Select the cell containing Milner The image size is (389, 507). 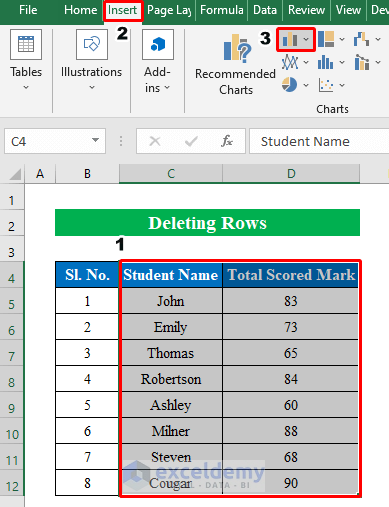[x=171, y=431]
